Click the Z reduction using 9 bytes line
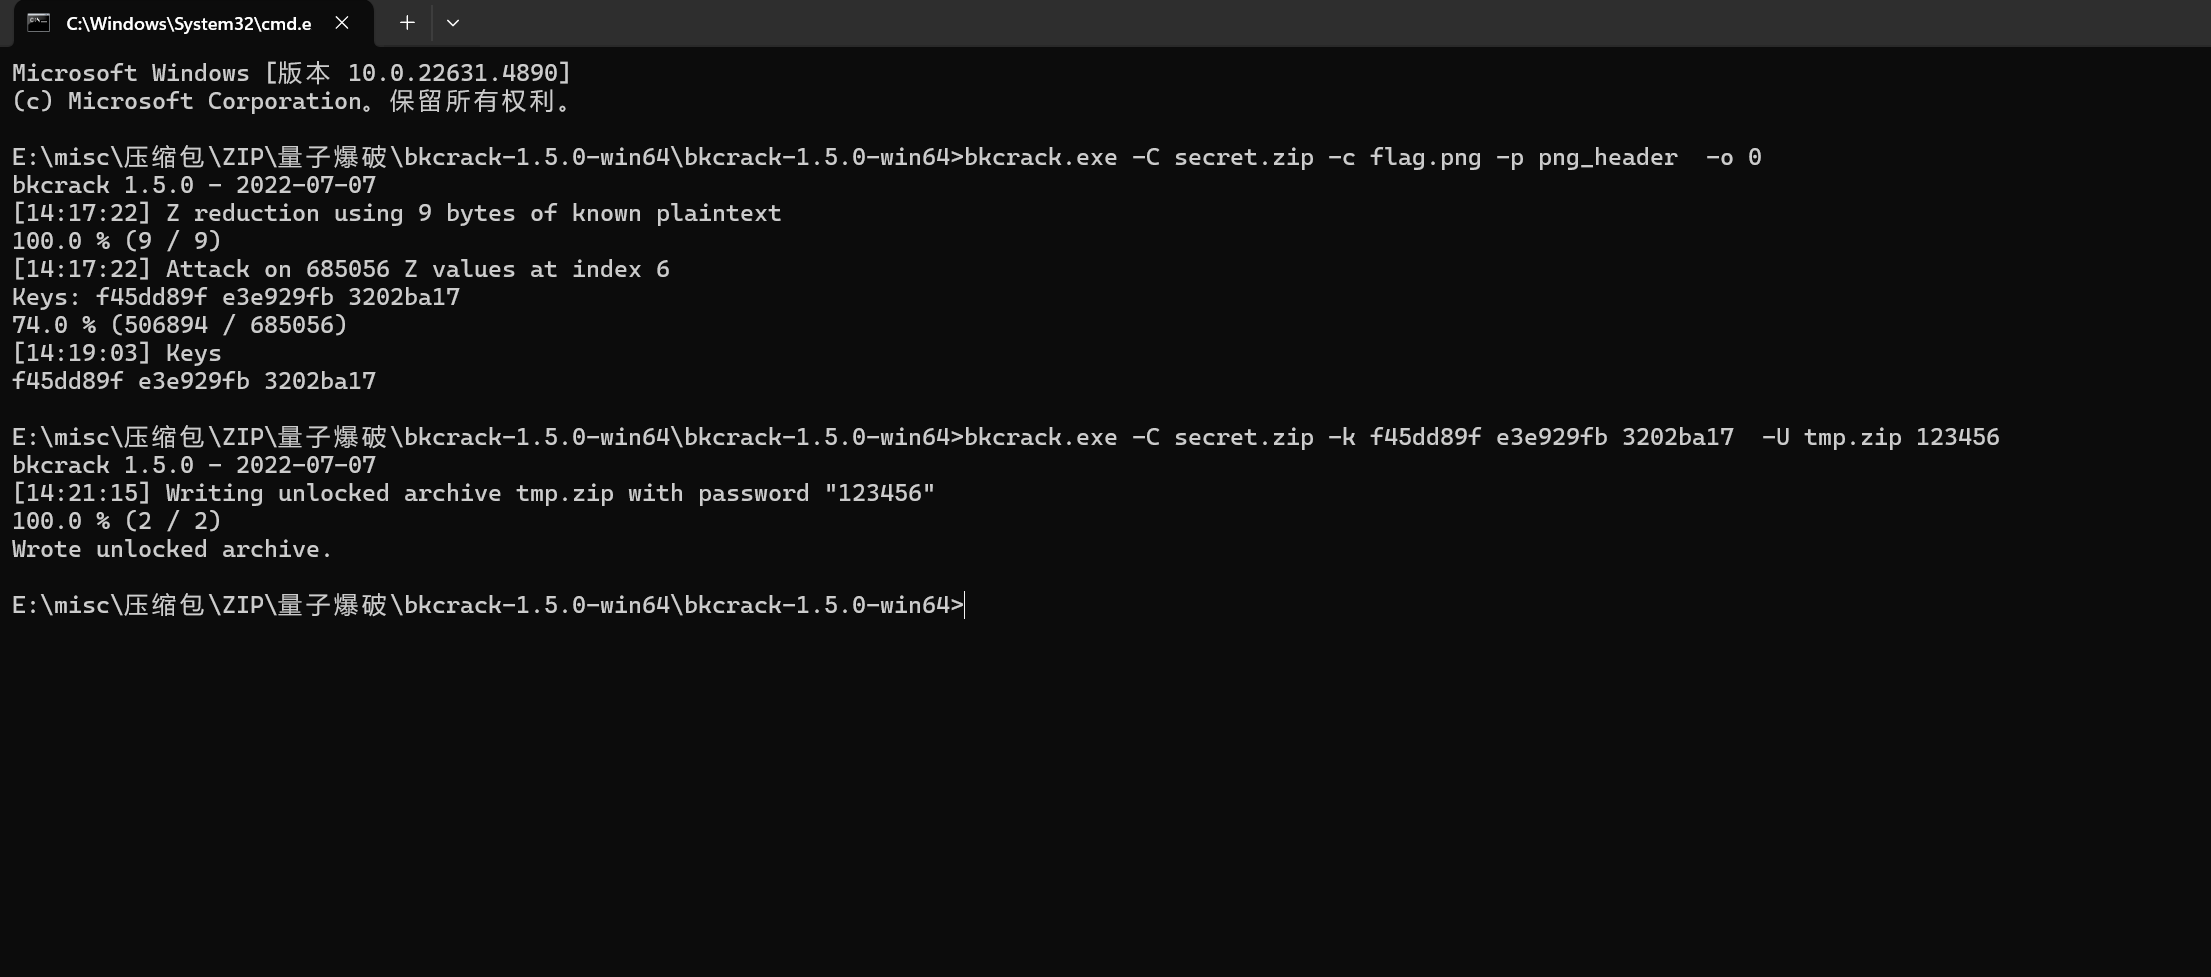2211x977 pixels. click(397, 213)
